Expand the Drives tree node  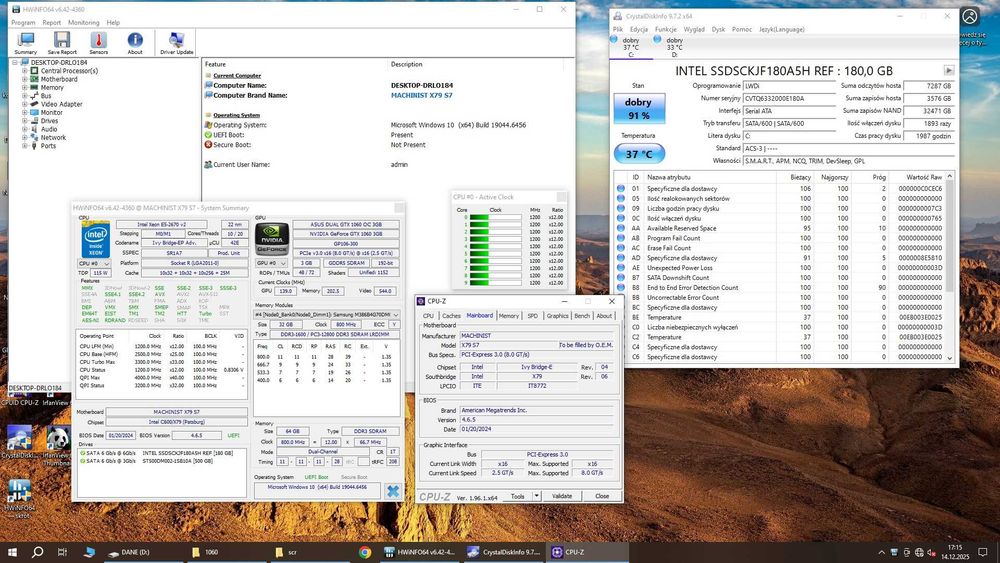[x=25, y=121]
